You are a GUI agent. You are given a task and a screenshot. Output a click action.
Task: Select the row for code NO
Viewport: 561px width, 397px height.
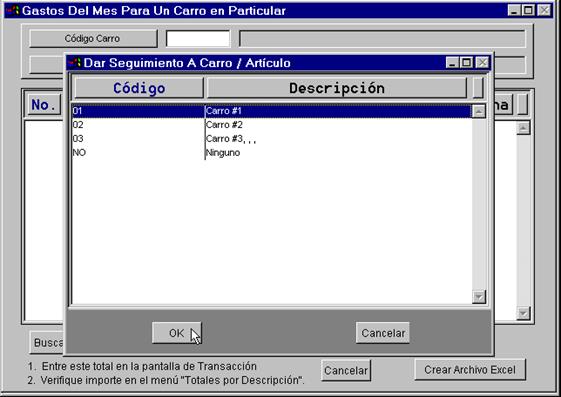271,153
